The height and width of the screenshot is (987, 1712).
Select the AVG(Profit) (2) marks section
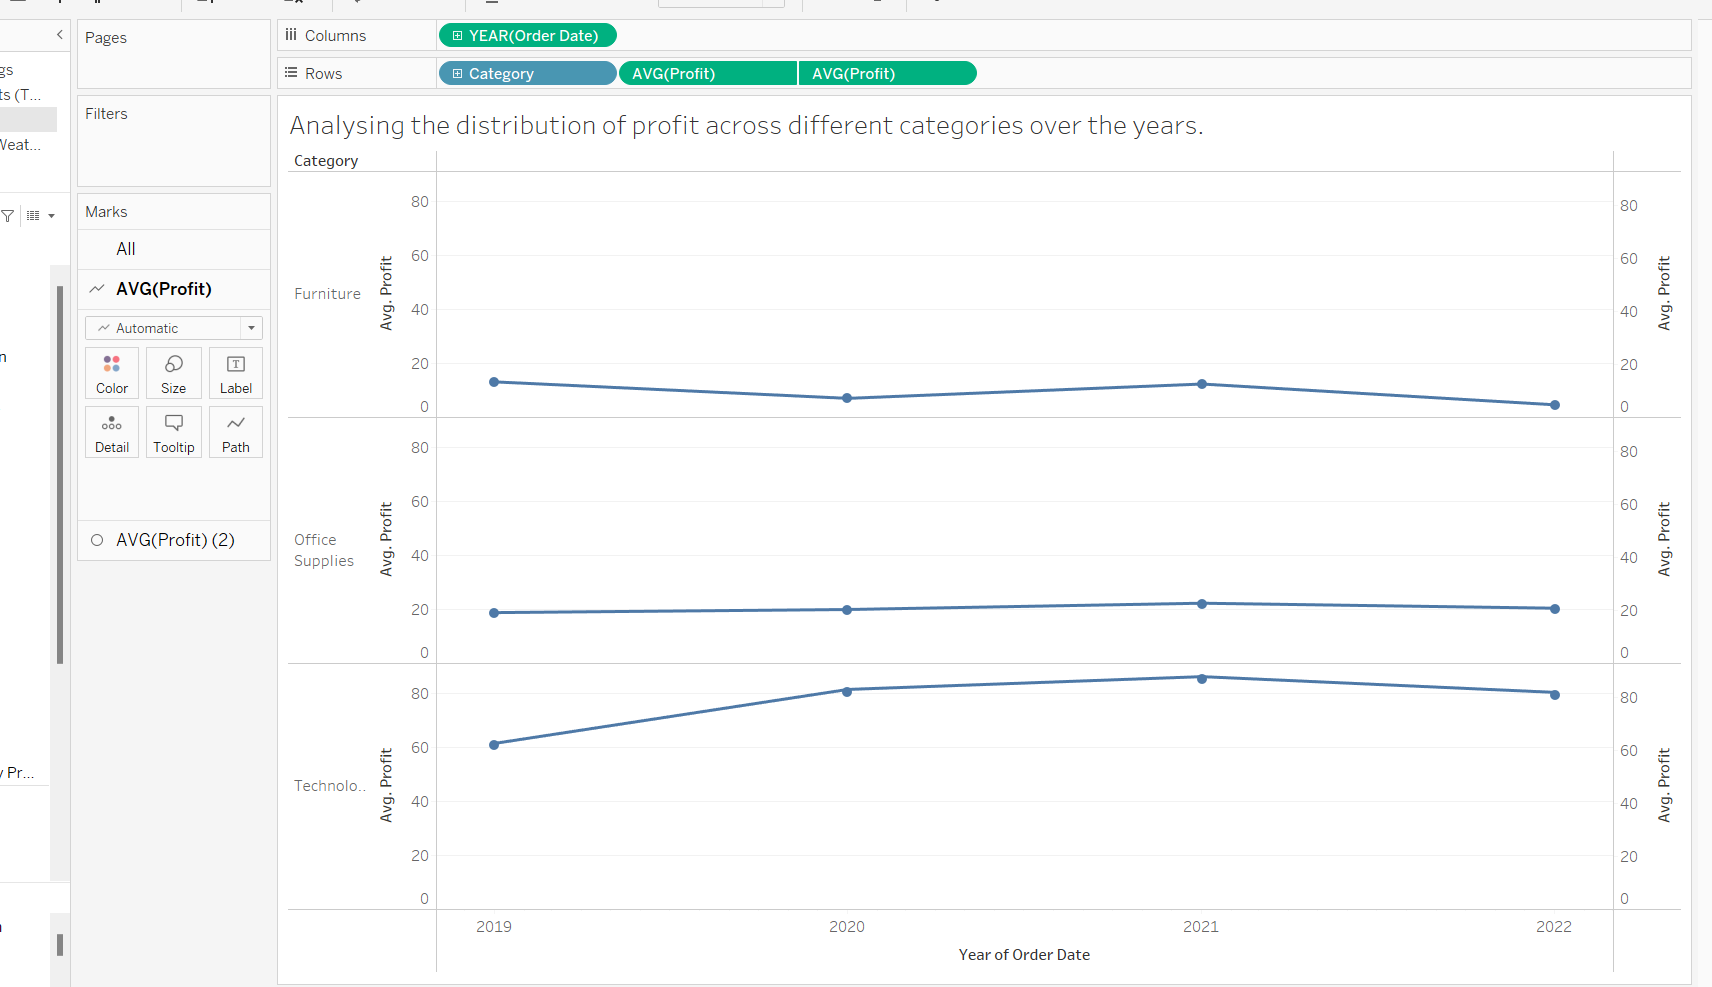[175, 540]
